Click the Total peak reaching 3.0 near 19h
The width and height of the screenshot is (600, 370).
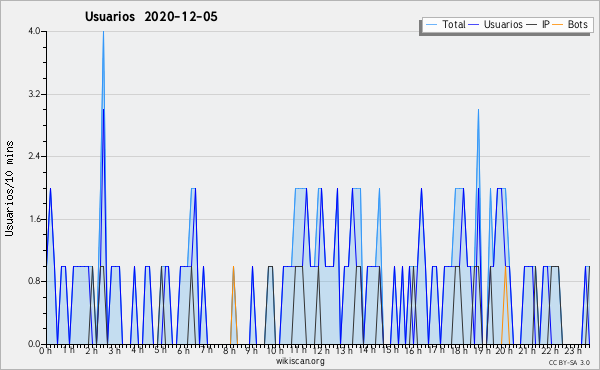[x=478, y=110]
